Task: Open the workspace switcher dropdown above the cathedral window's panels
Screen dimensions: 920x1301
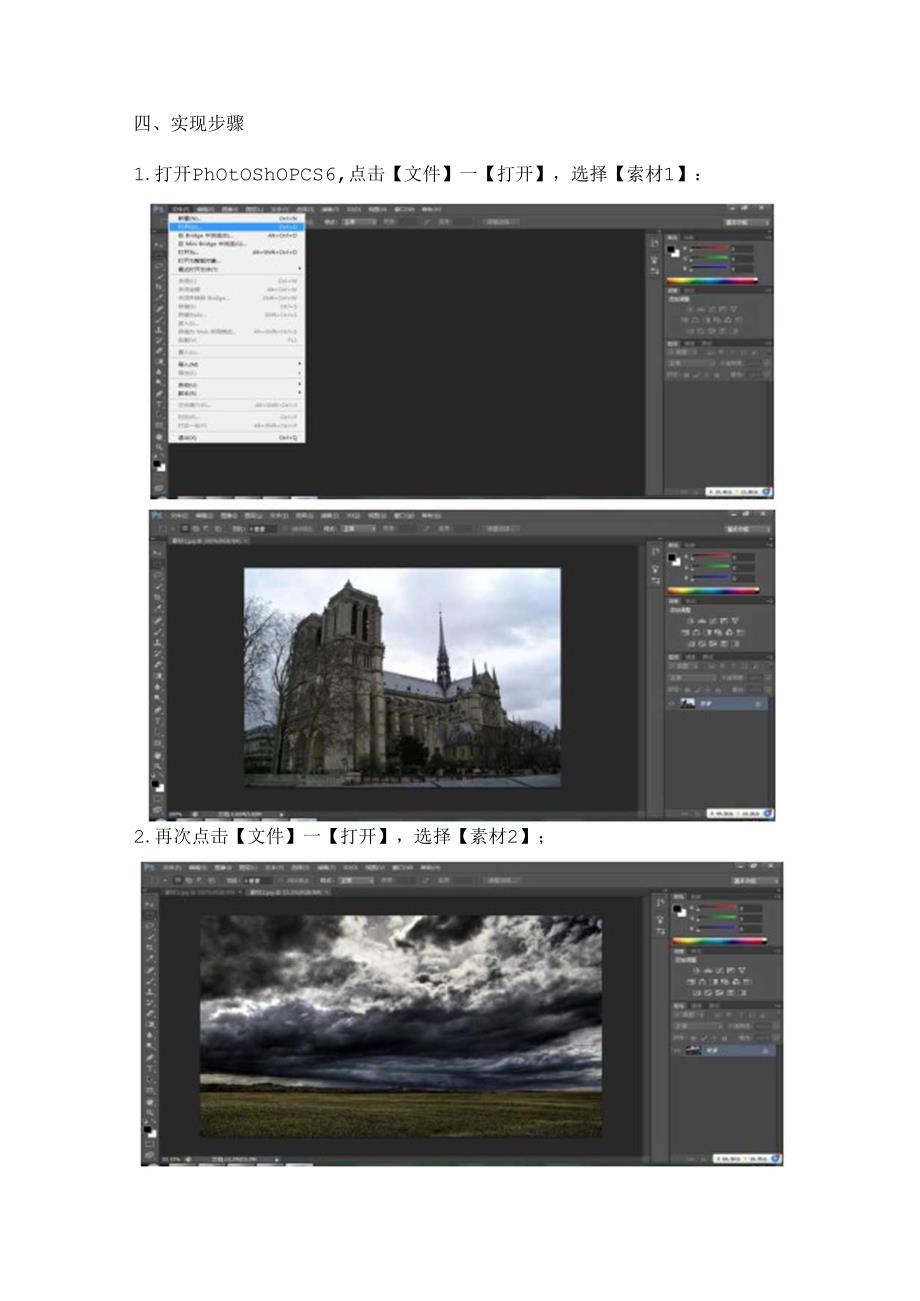Action: click(x=750, y=528)
